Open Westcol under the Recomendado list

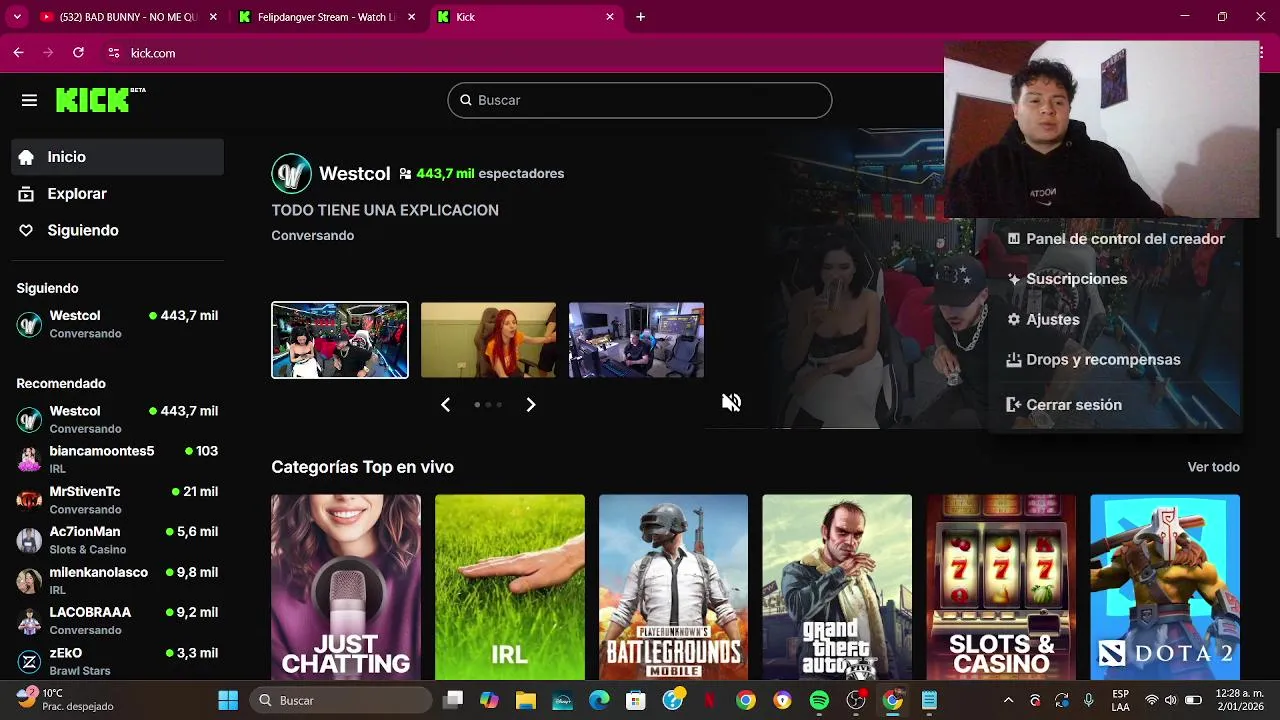[x=118, y=419]
